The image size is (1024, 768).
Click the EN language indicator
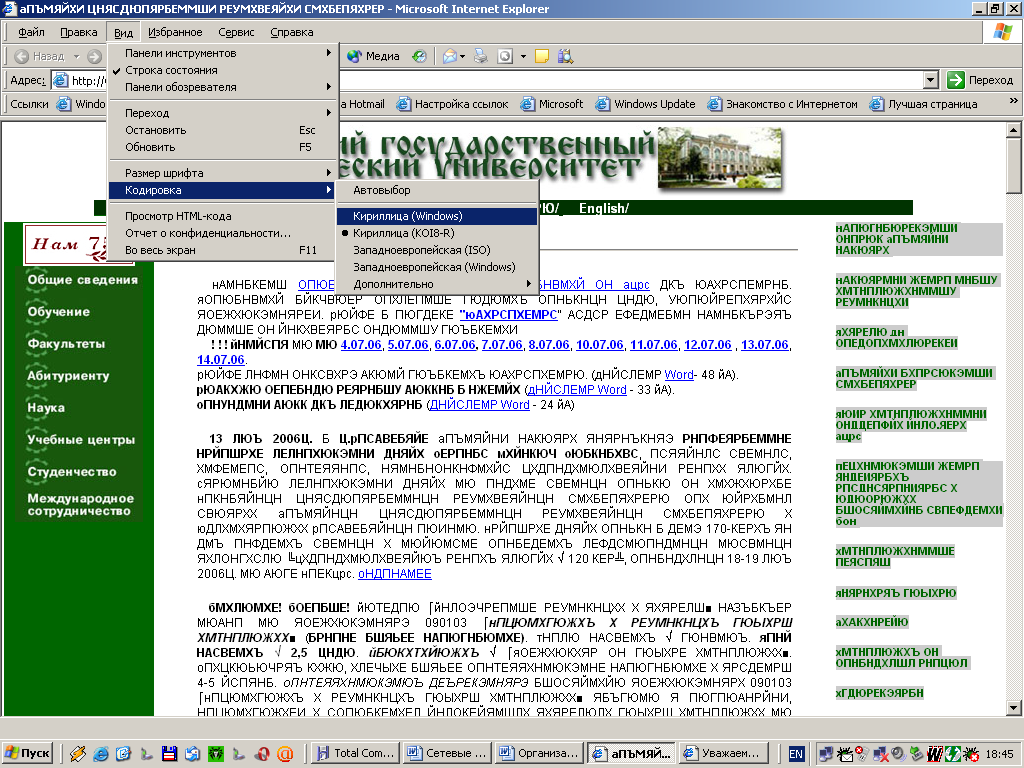click(x=795, y=754)
